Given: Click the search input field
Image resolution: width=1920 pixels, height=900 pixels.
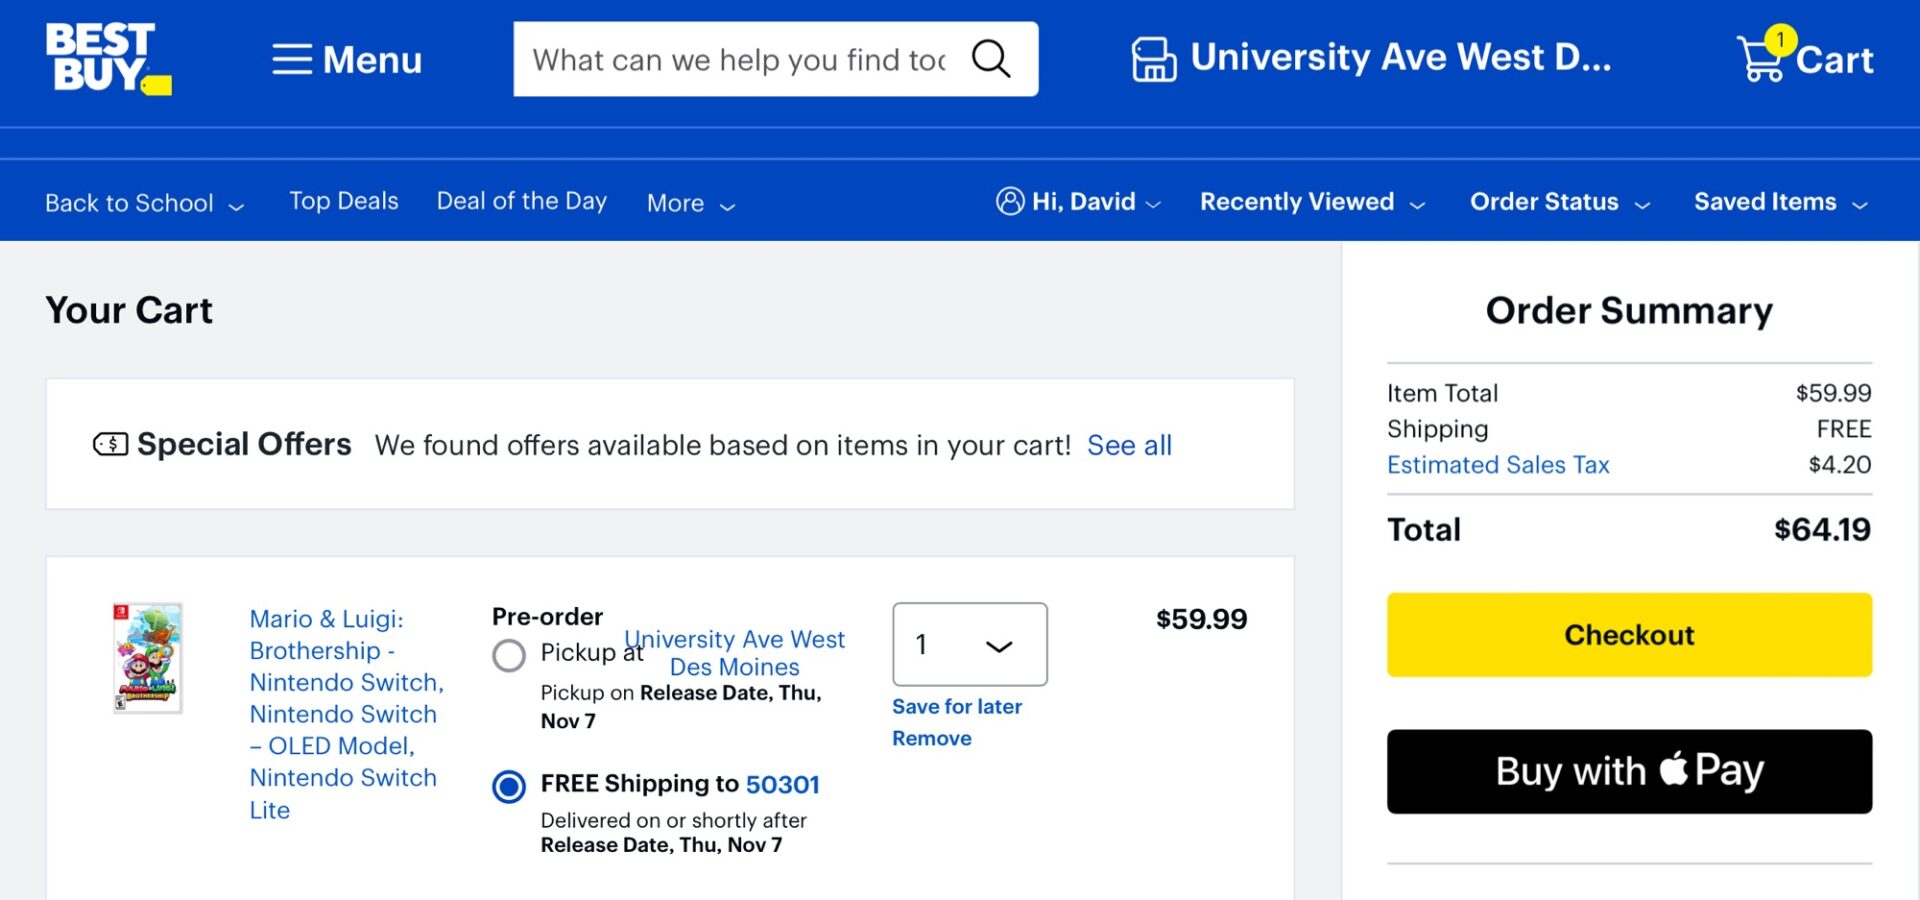Looking at the screenshot, I should 740,60.
